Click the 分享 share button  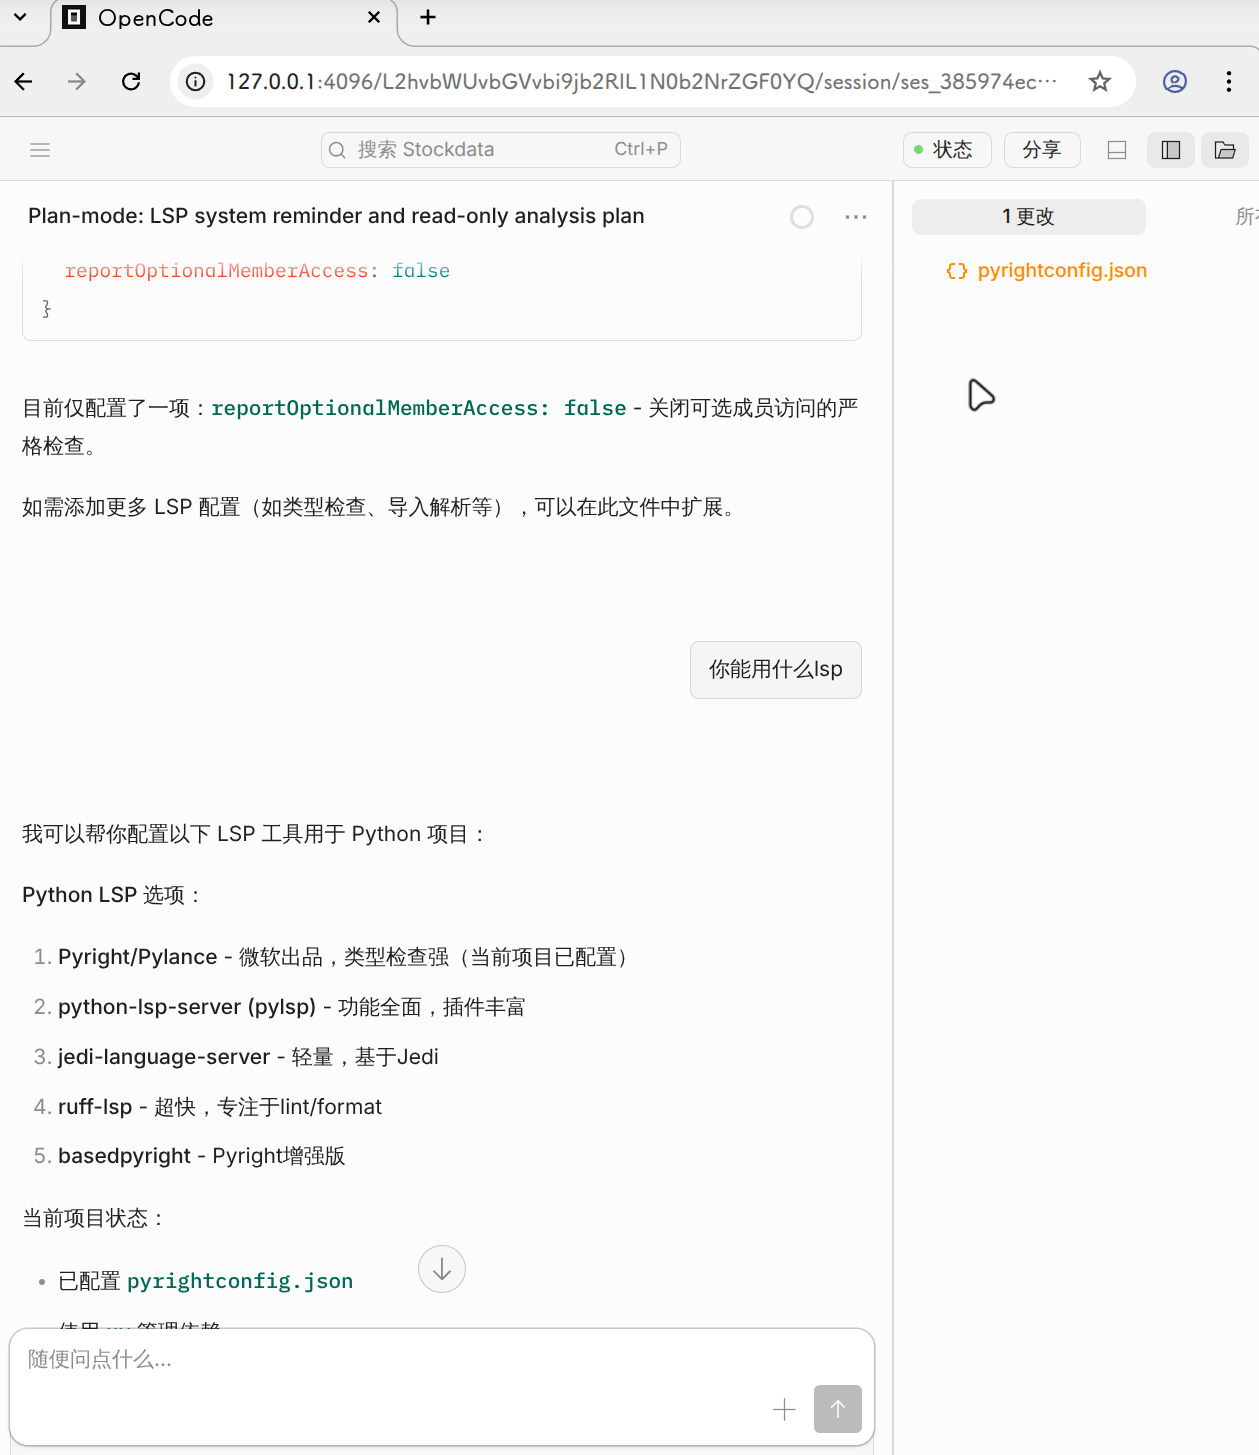1041,150
